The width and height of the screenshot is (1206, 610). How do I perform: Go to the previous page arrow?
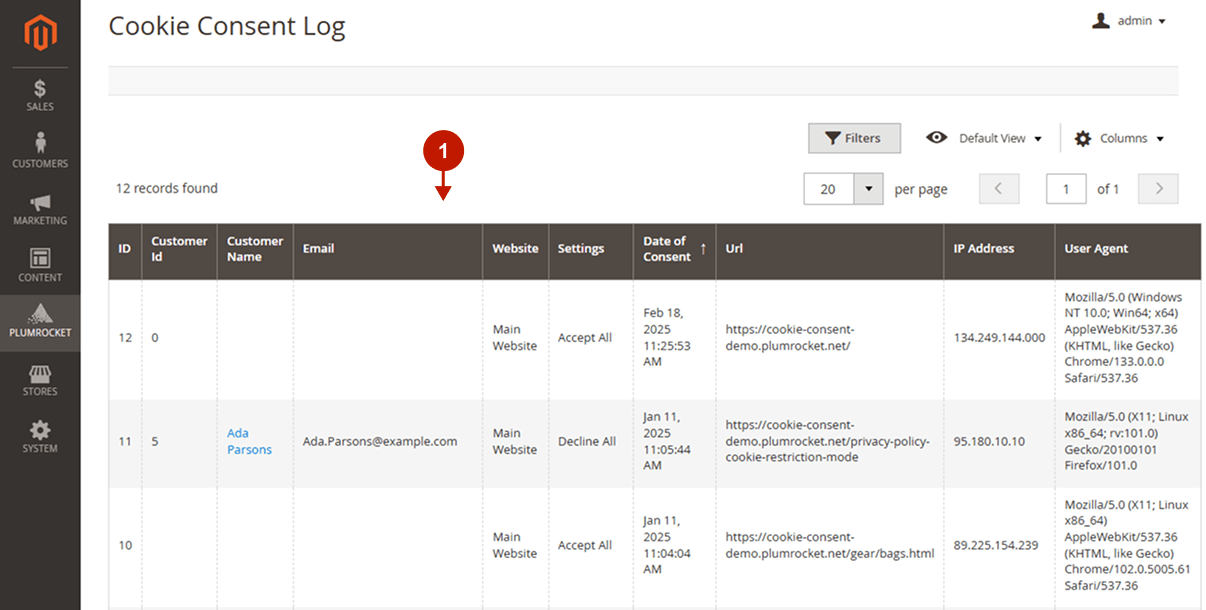coord(999,189)
